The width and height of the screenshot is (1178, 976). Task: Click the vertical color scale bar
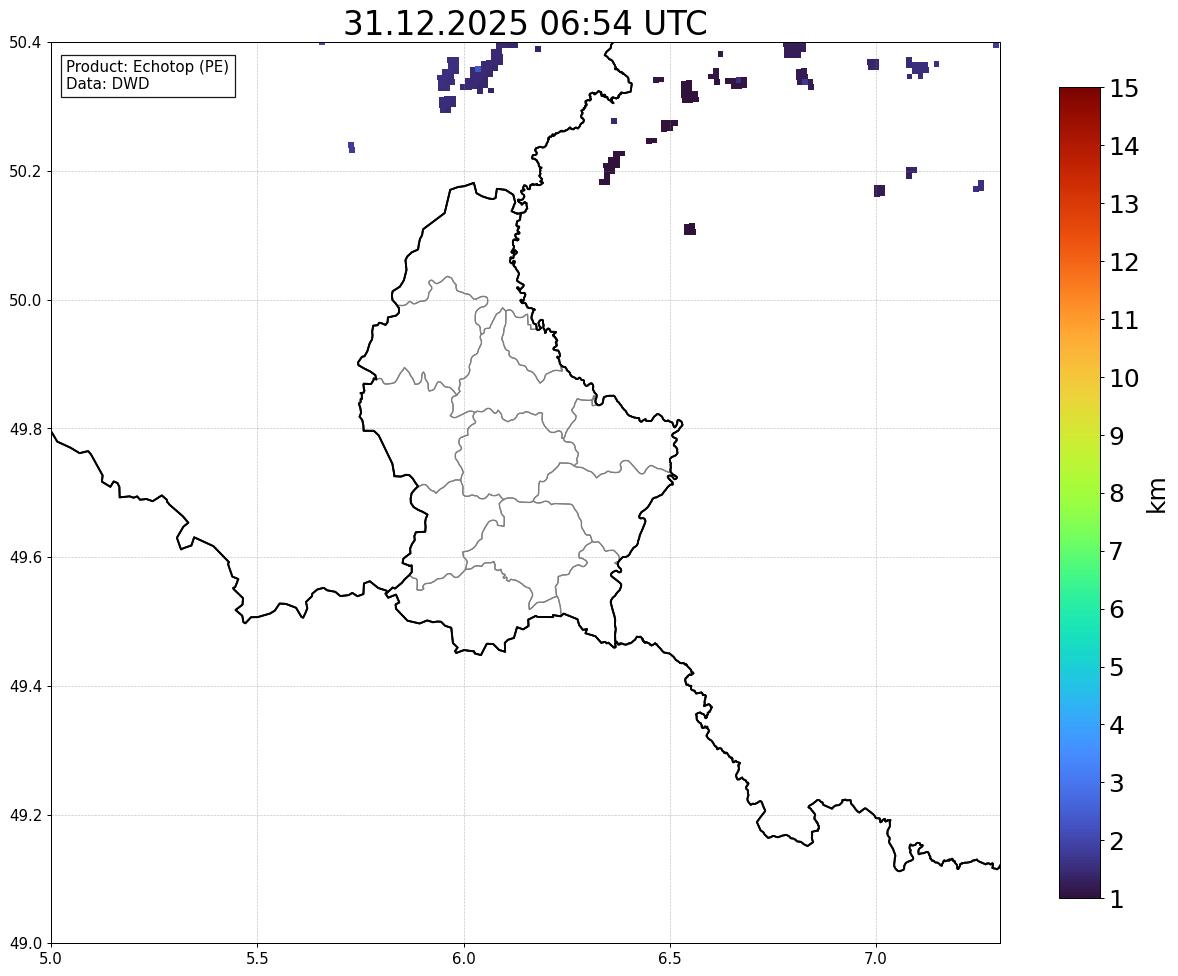pos(1080,493)
